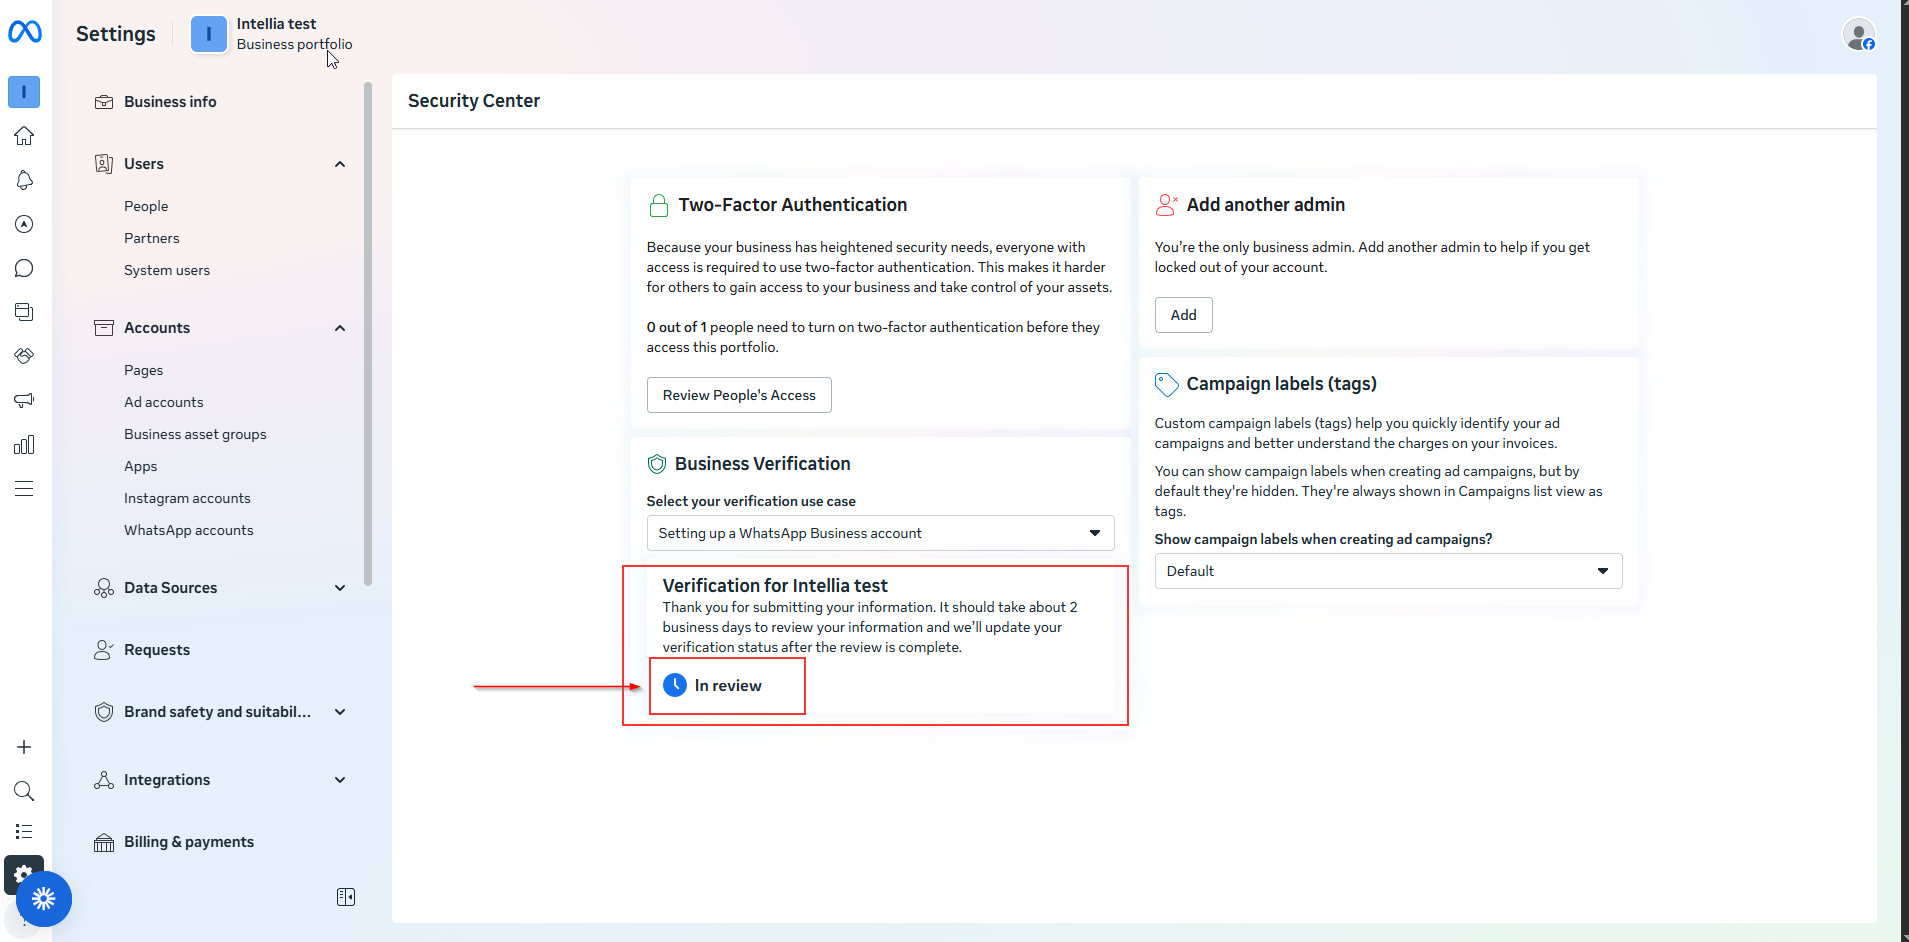Open notifications via the bell icon

tap(24, 180)
